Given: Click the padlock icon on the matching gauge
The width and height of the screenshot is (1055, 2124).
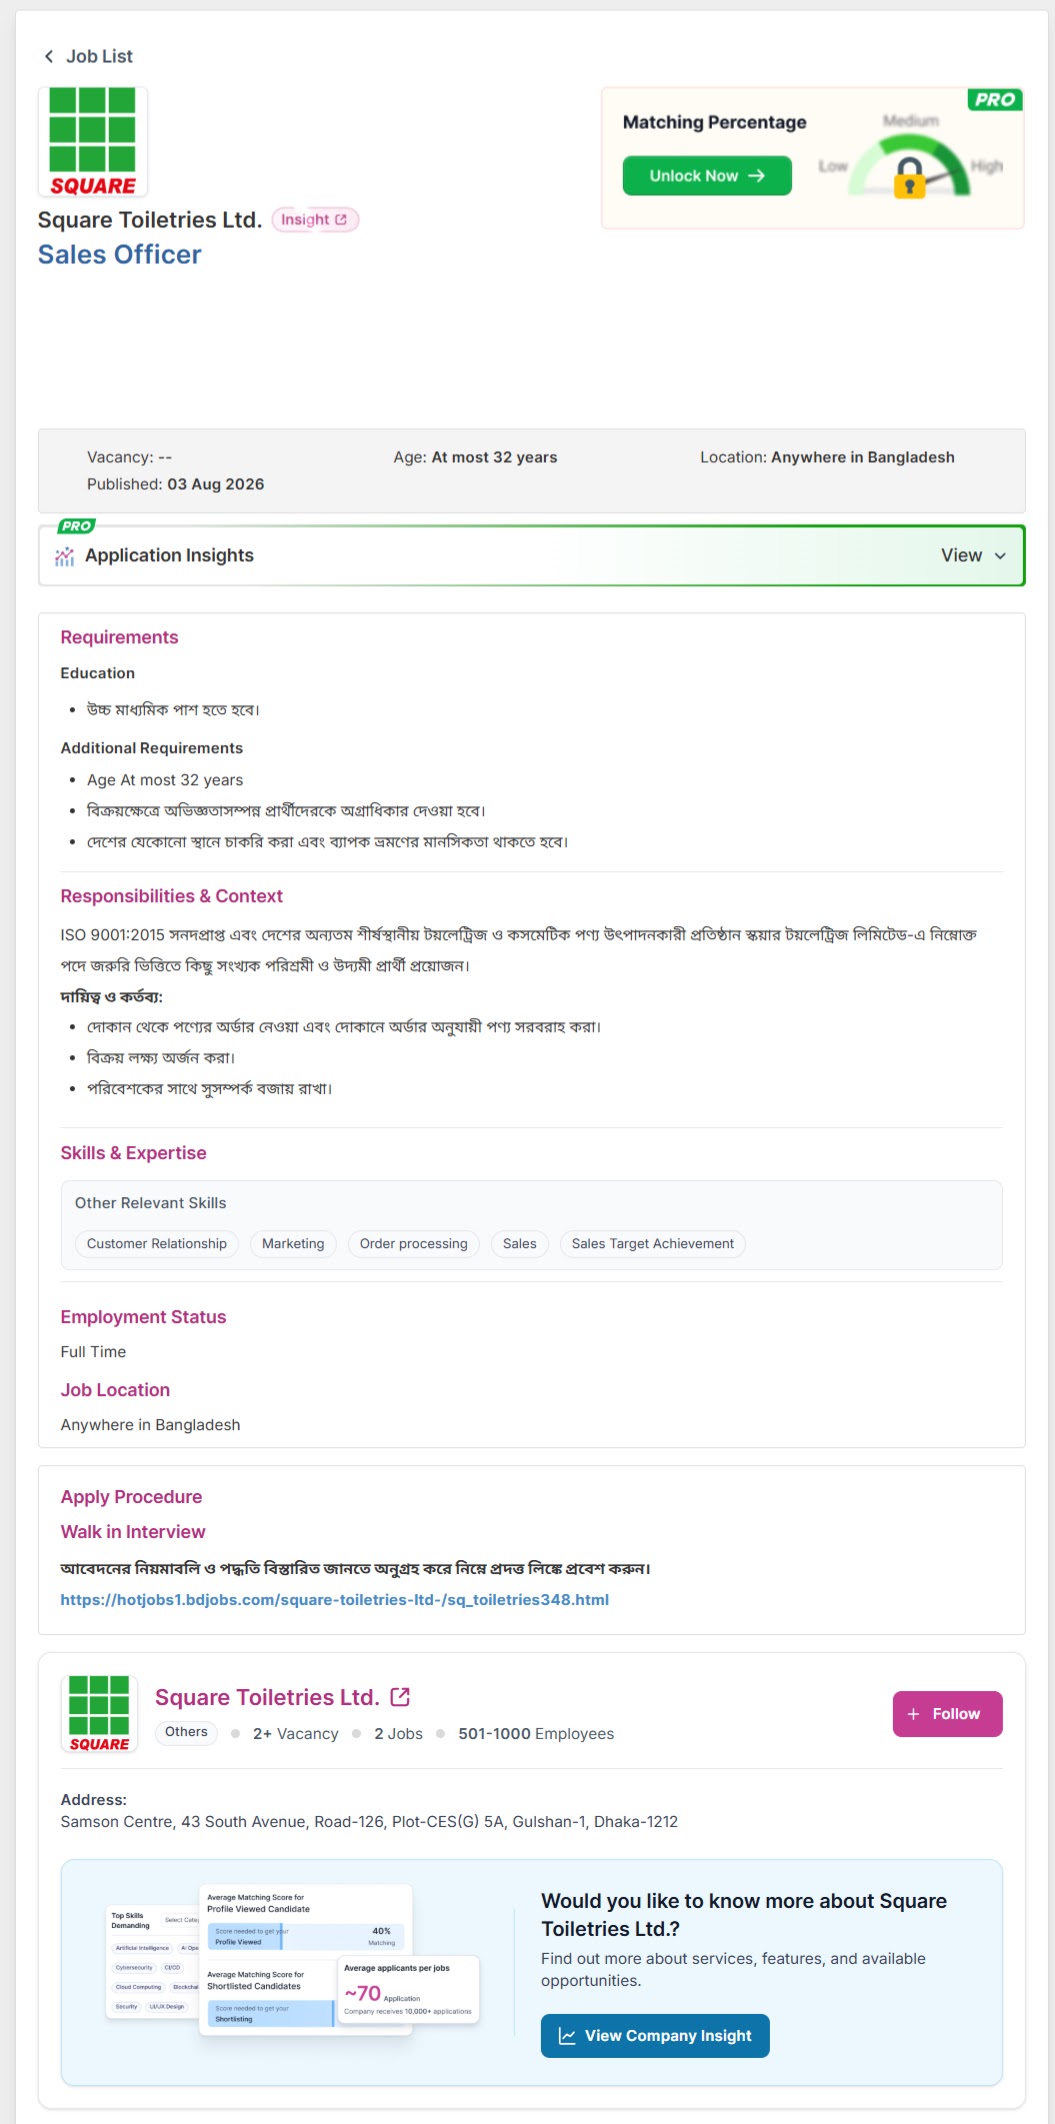Looking at the screenshot, I should point(909,178).
